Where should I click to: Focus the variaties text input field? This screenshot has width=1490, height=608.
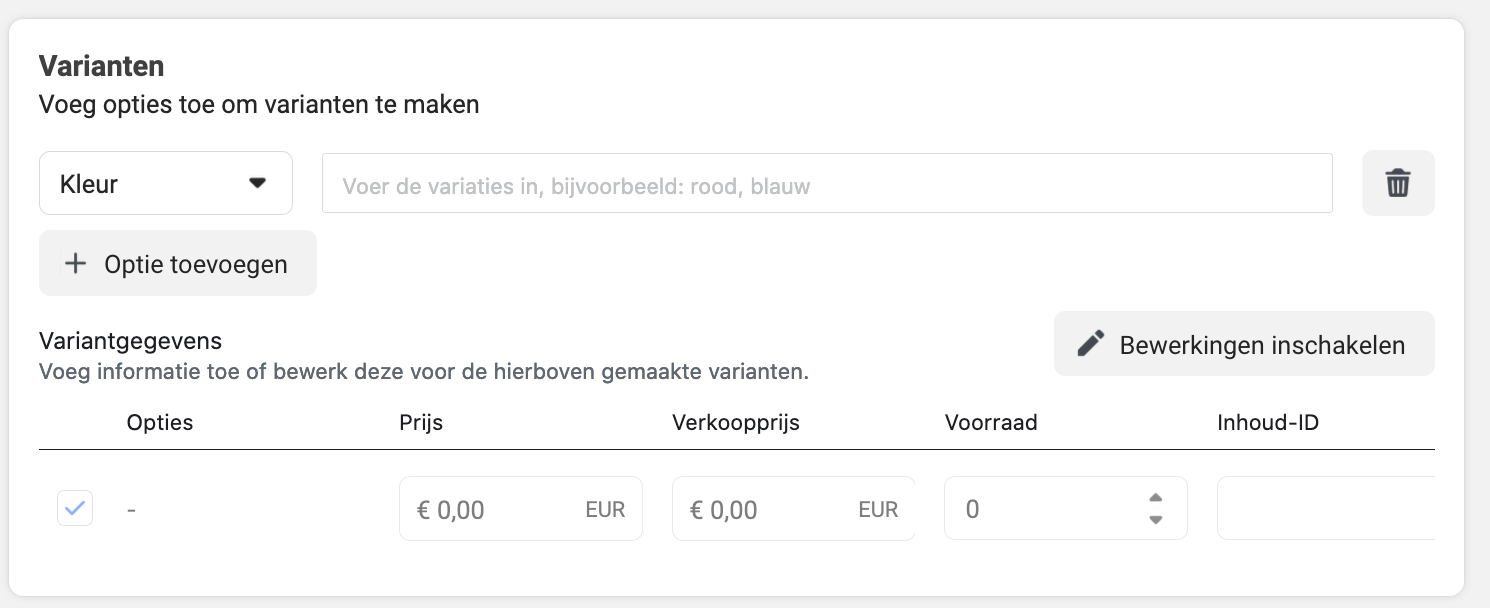pos(827,183)
